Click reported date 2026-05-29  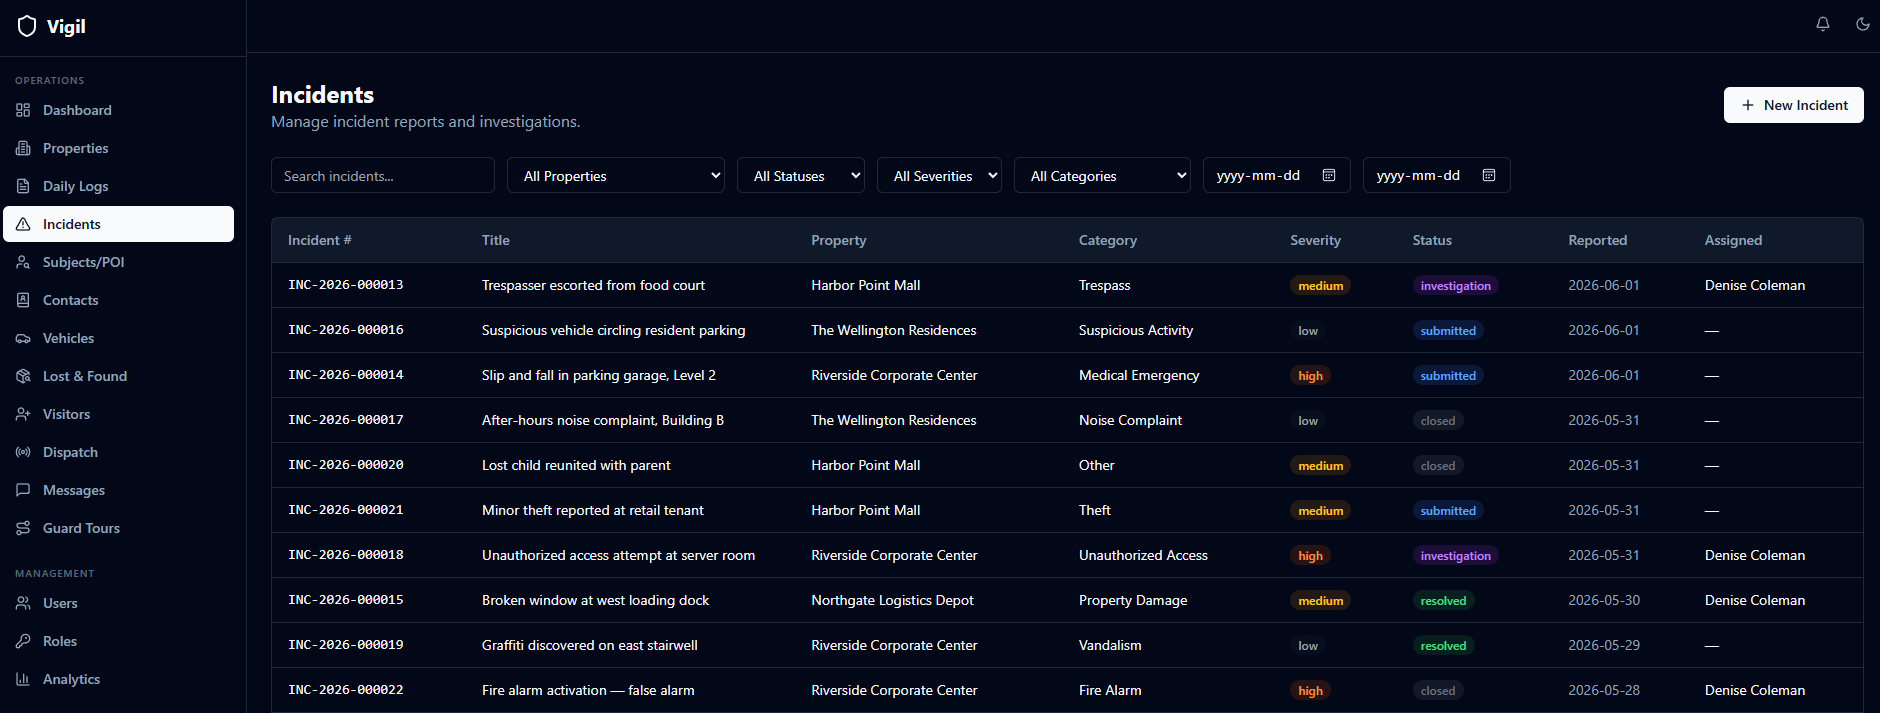[1604, 645]
